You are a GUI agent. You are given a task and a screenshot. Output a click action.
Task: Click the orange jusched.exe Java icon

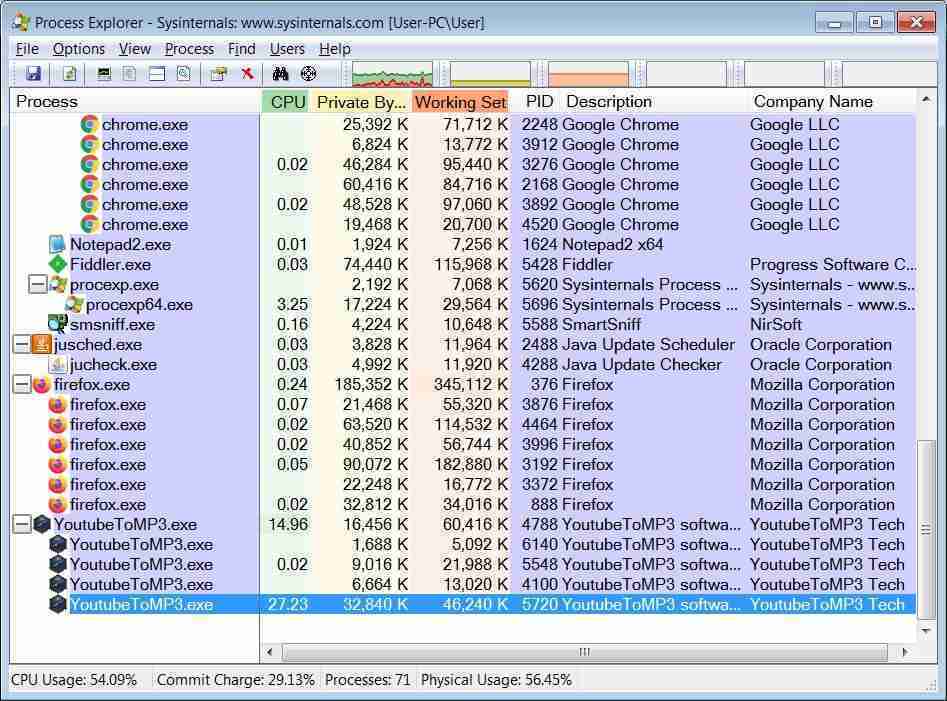(x=41, y=344)
